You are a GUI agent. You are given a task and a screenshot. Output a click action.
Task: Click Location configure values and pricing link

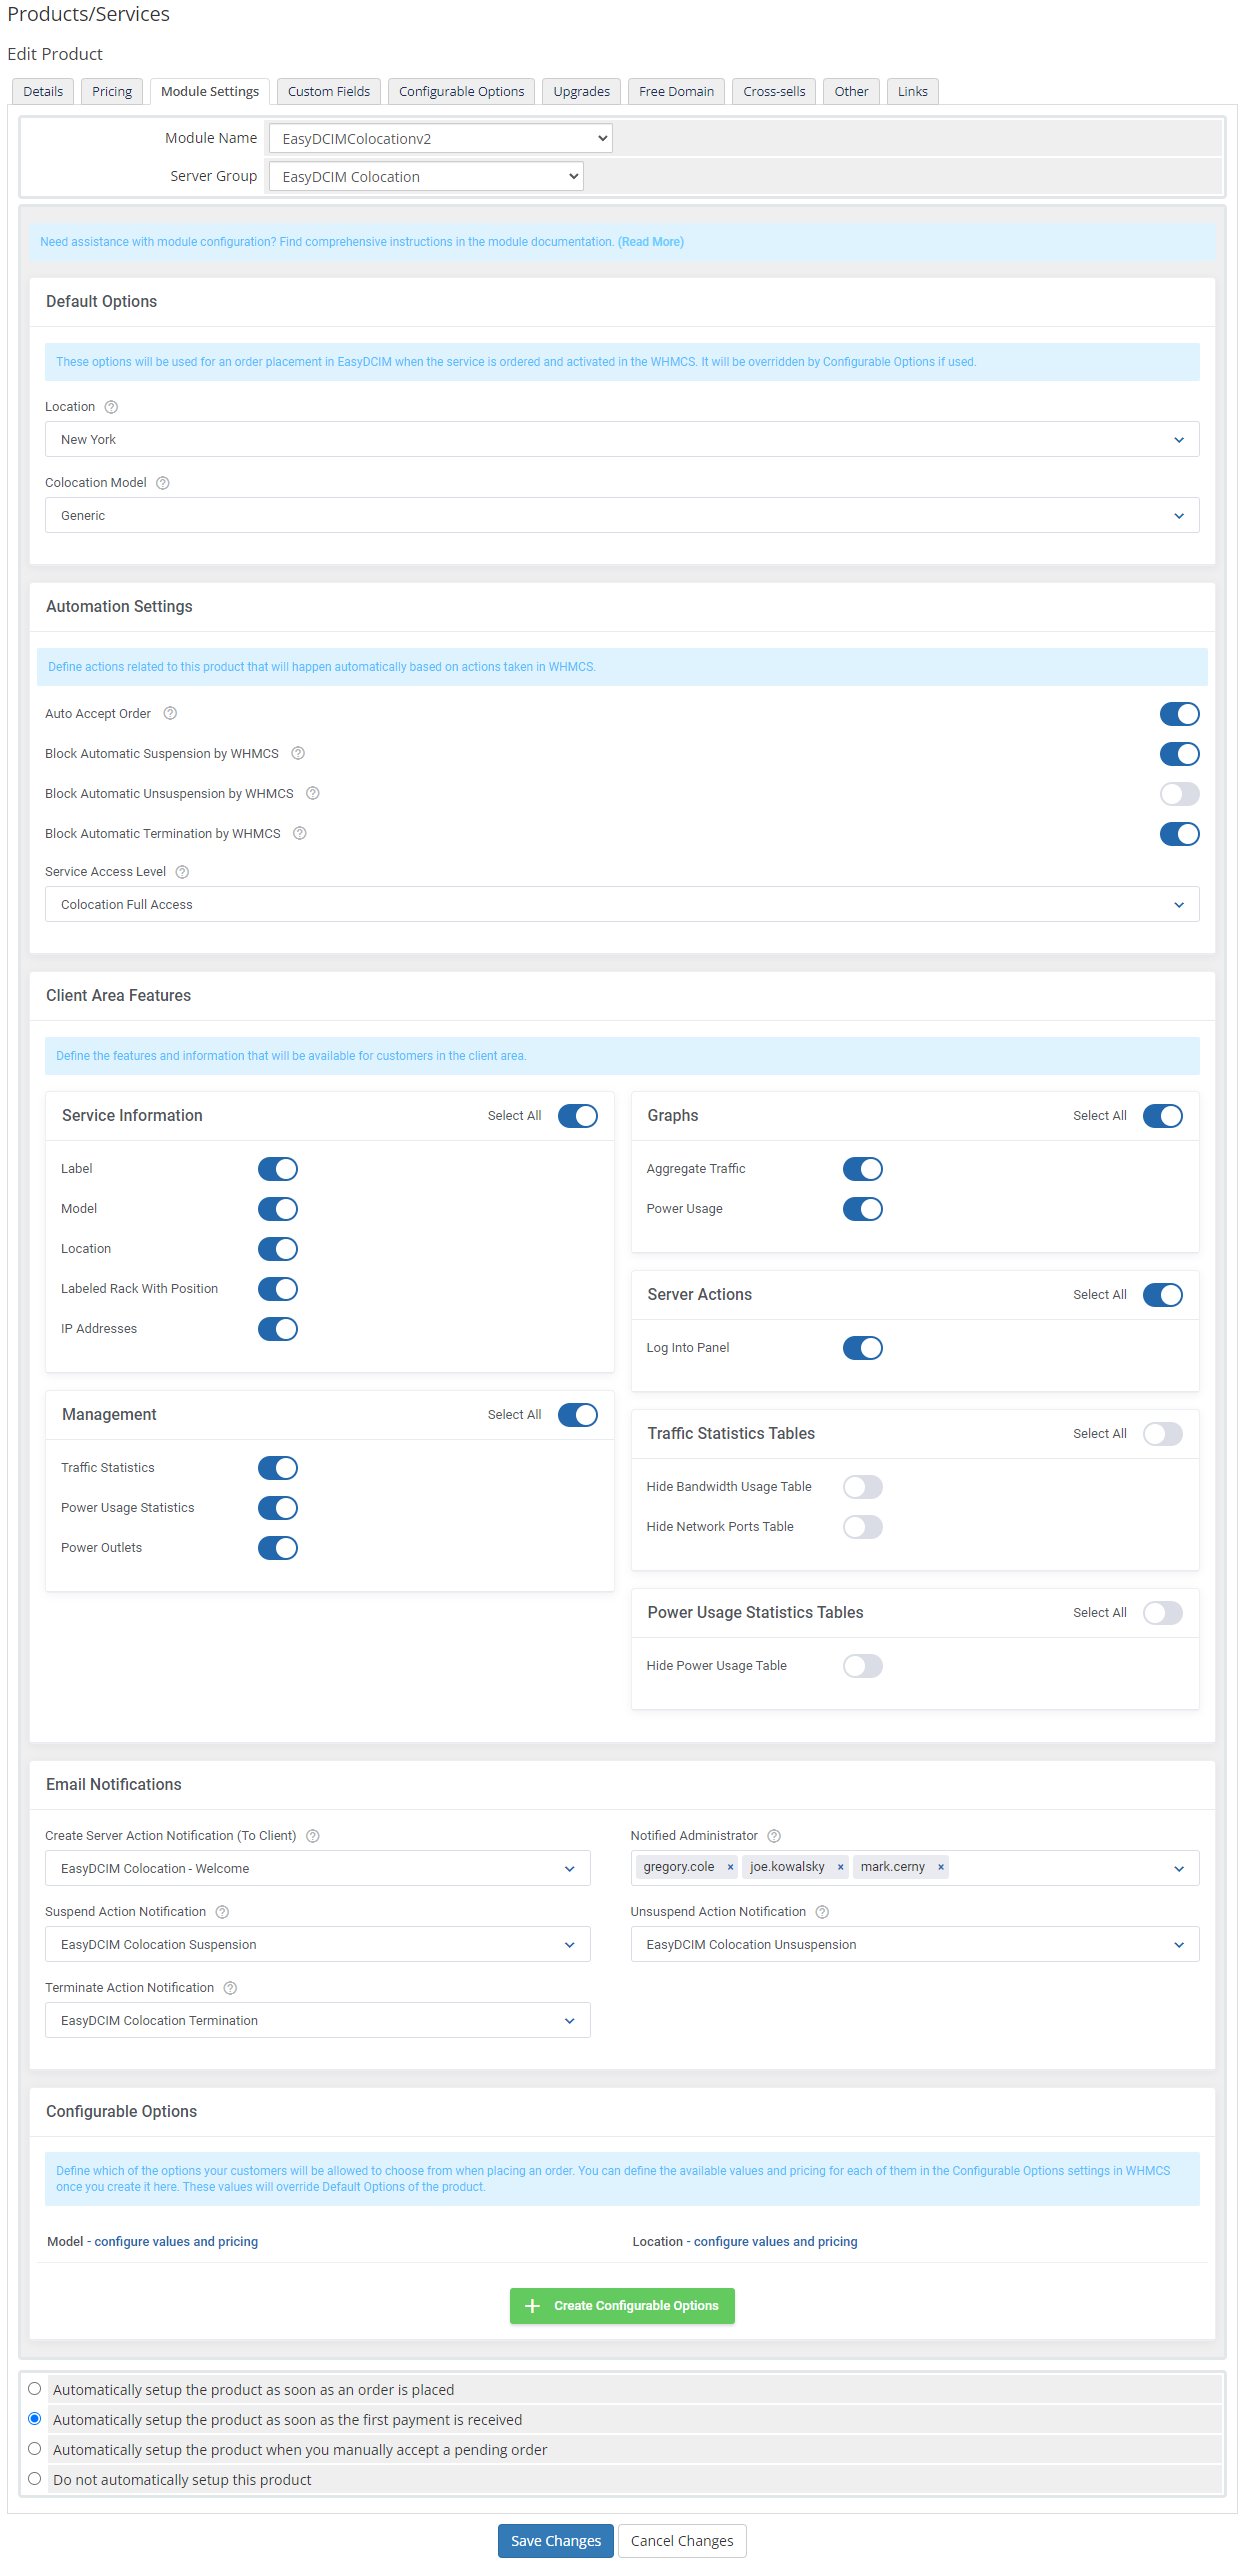click(x=775, y=2242)
